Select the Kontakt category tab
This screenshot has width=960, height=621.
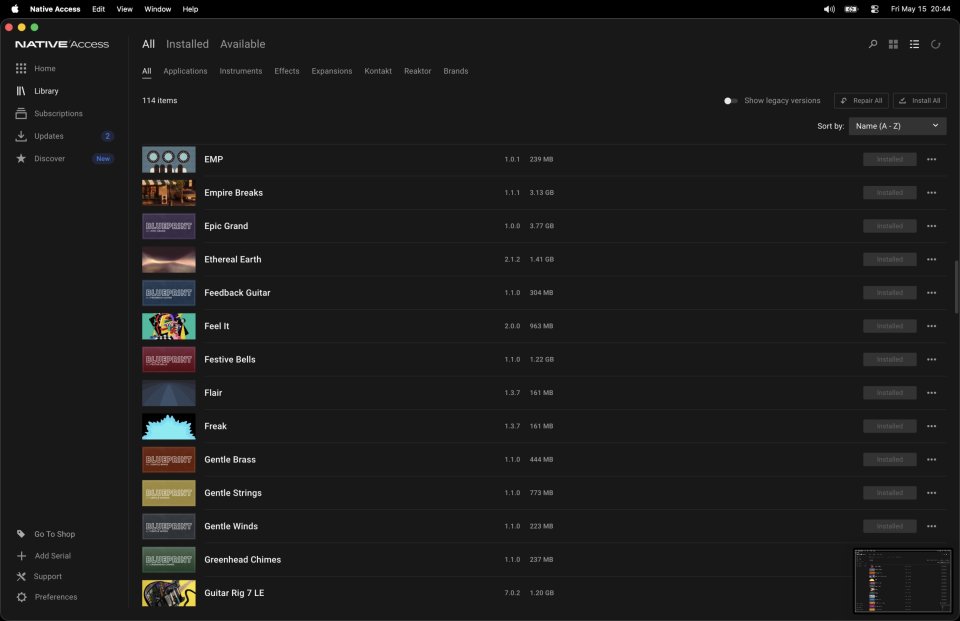click(x=378, y=71)
